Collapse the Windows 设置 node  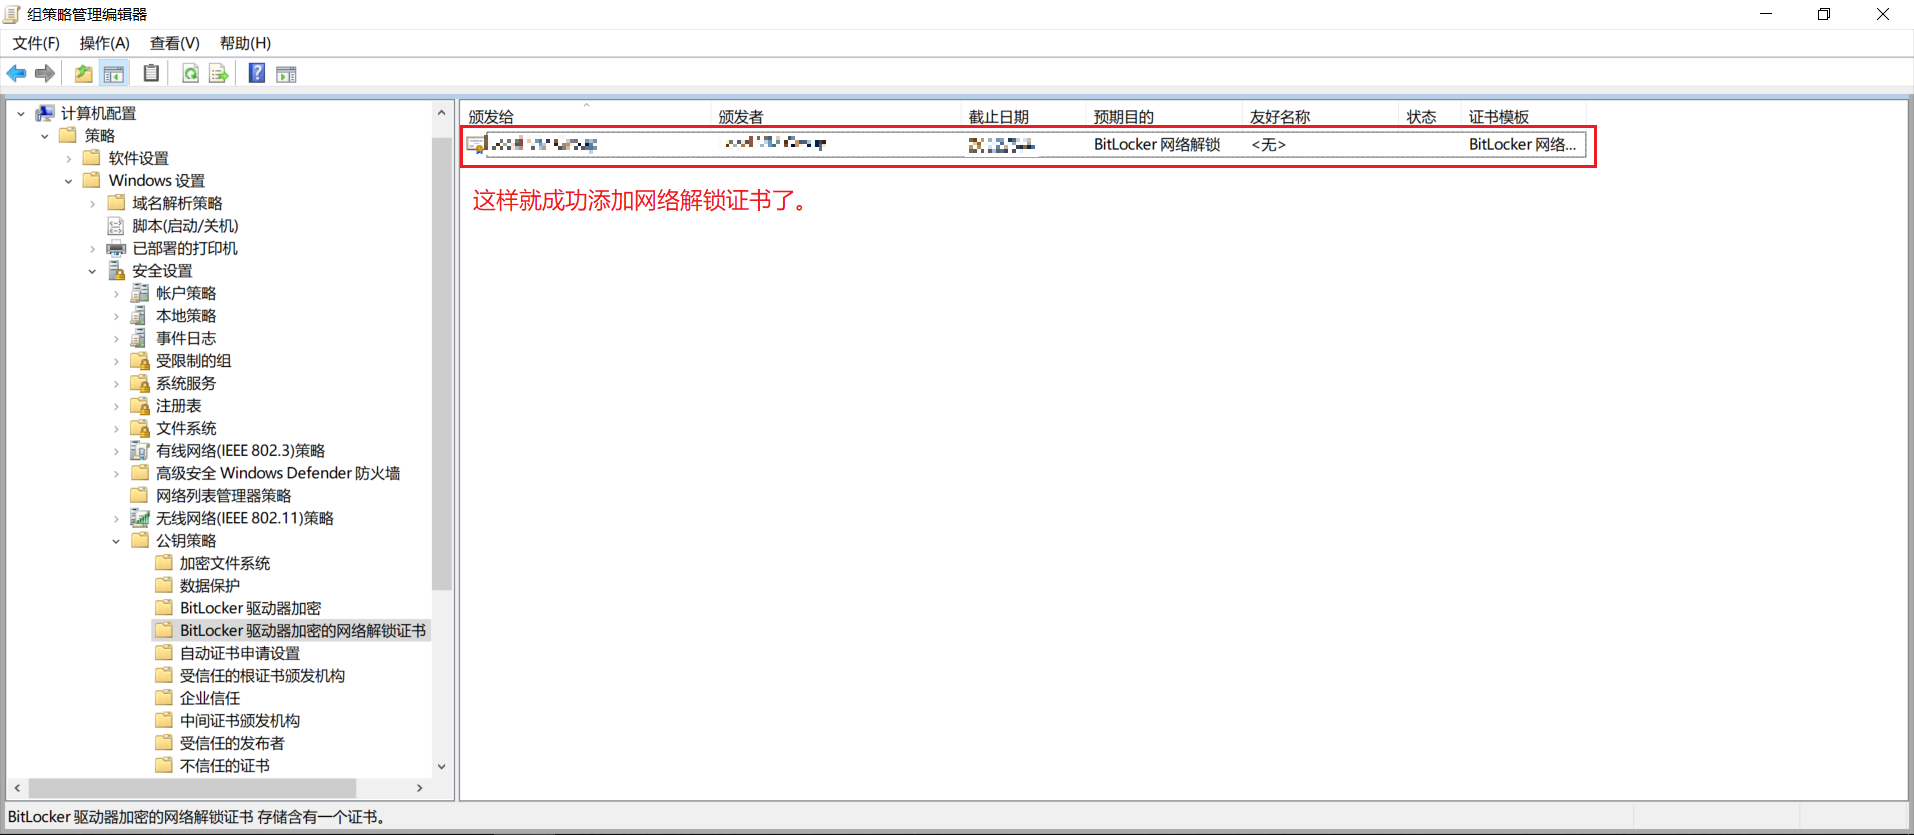pyautogui.click(x=69, y=181)
